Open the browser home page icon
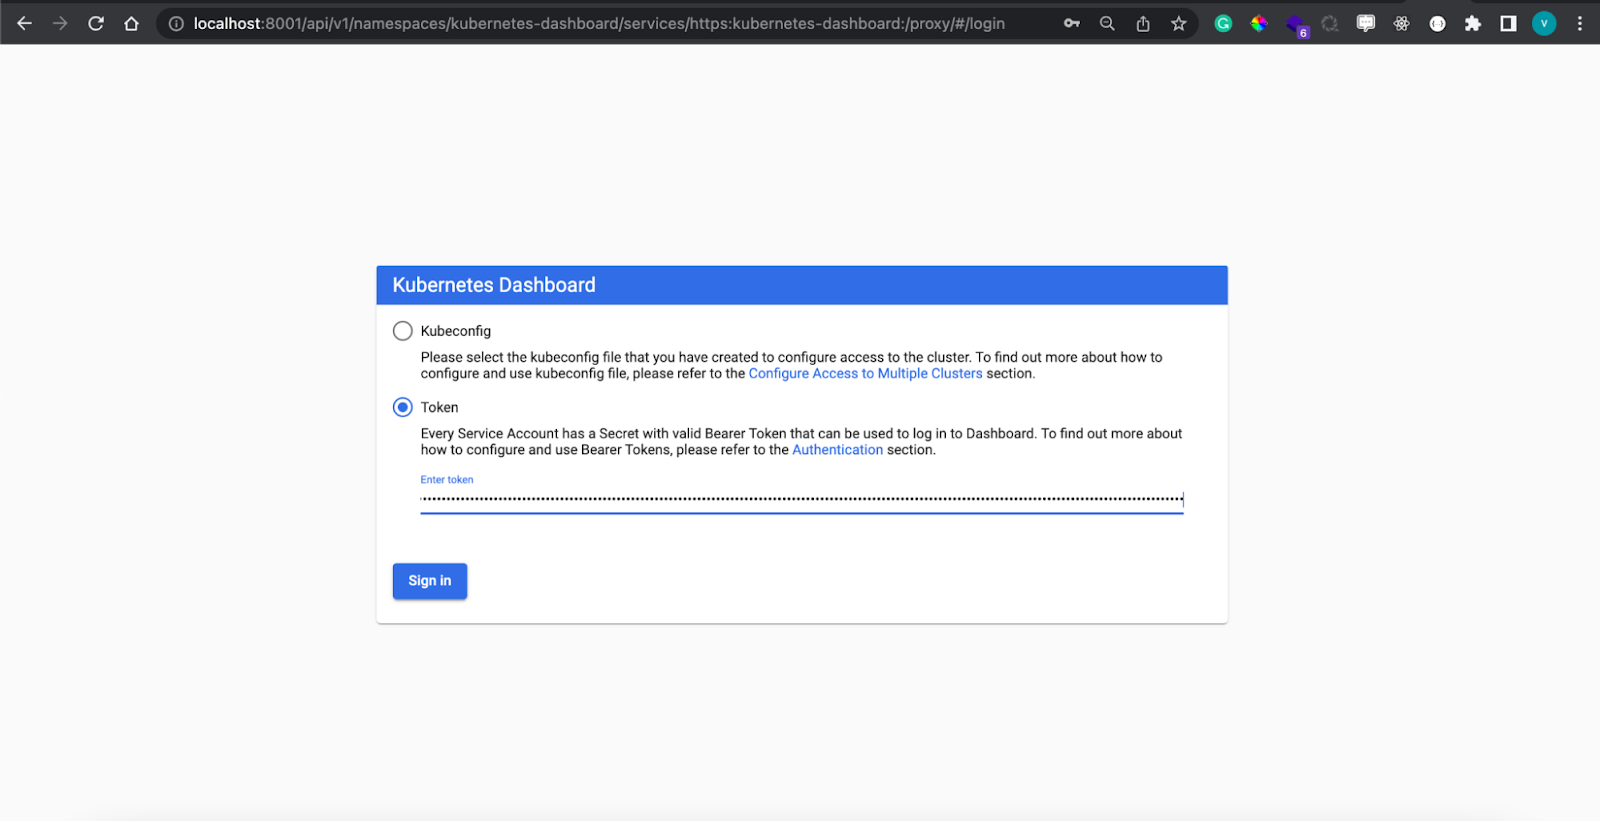 (x=131, y=23)
